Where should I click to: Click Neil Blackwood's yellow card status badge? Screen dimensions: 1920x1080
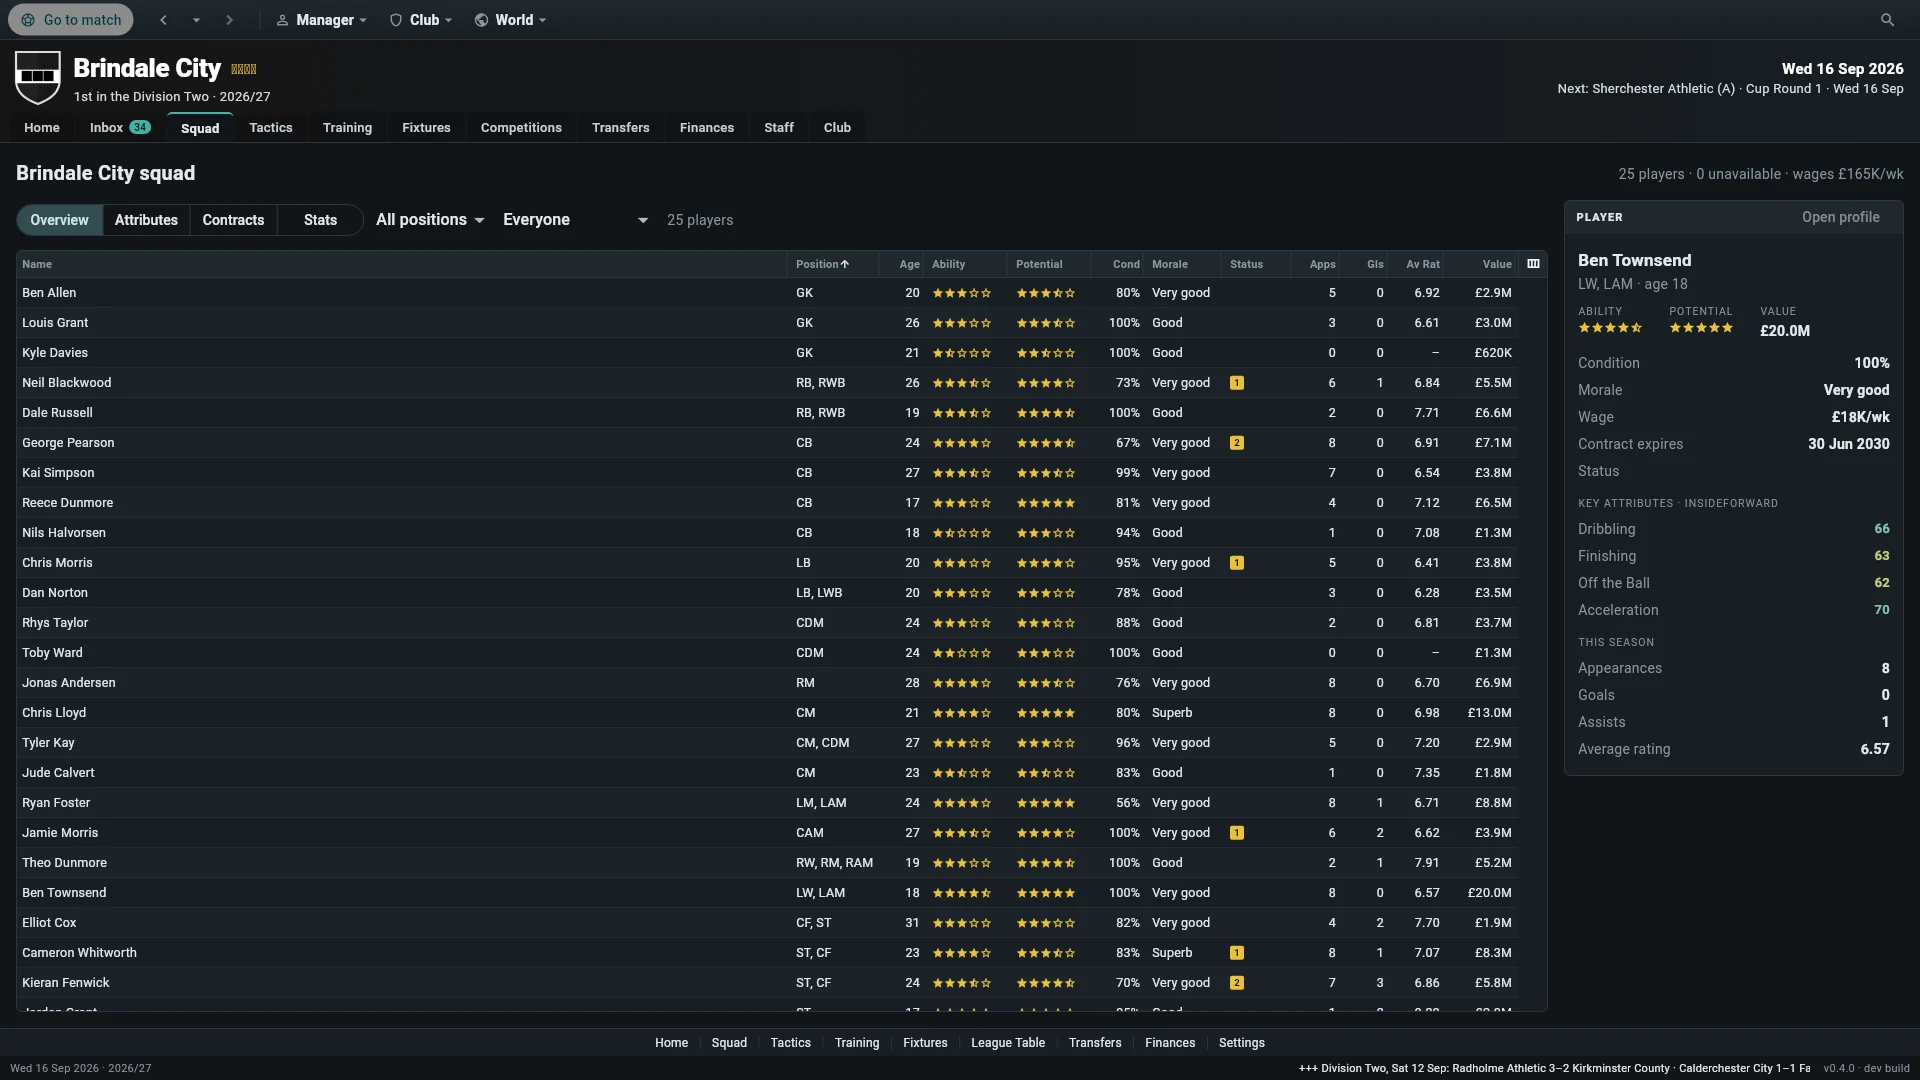coord(1237,383)
